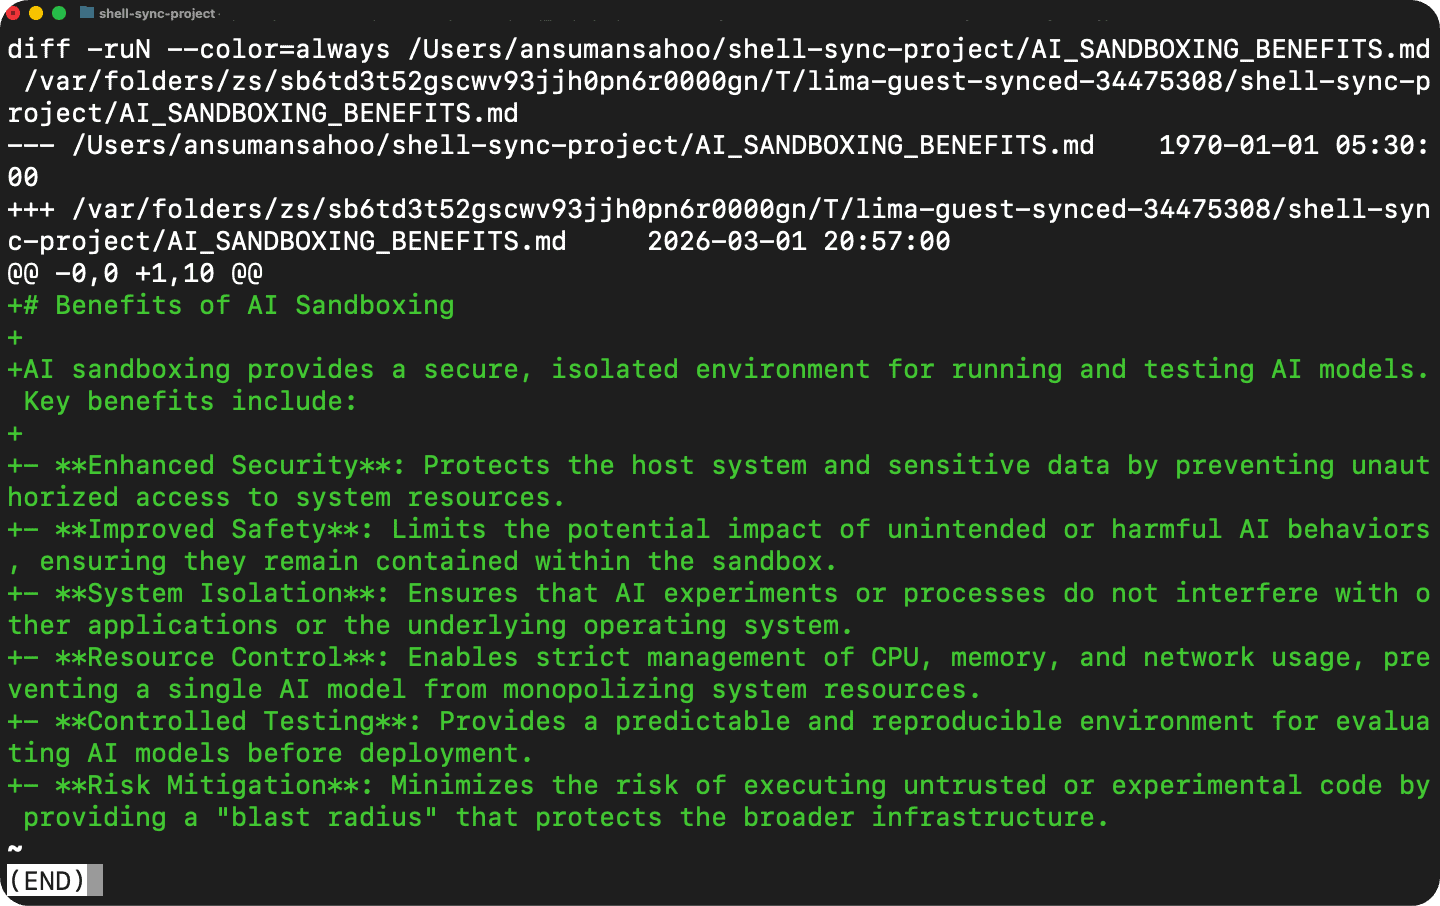The height and width of the screenshot is (906, 1440).
Task: Click the shell-sync-project title text
Action: (x=155, y=15)
